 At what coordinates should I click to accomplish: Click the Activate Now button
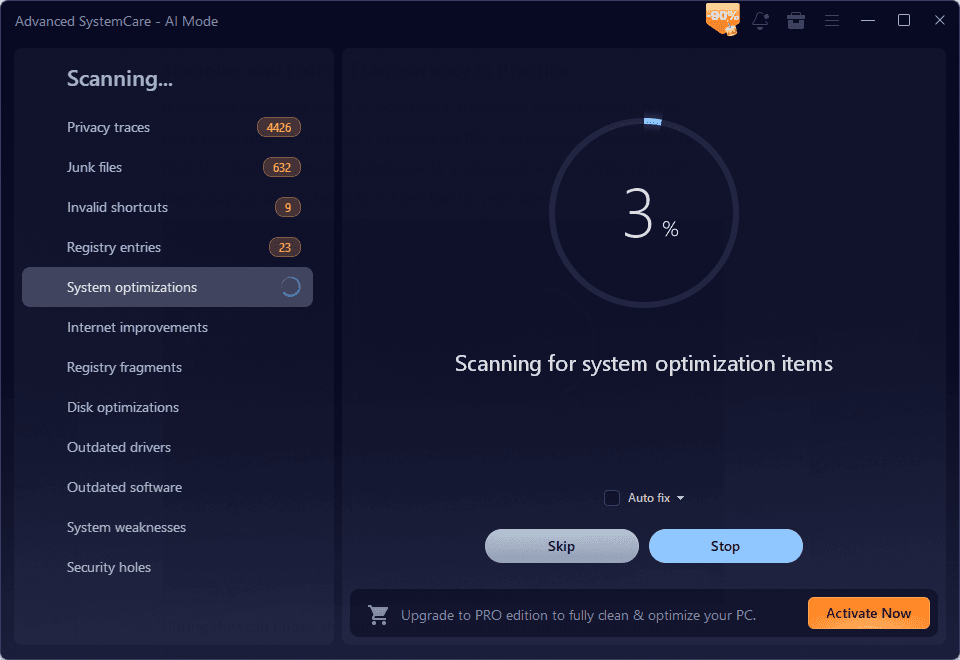click(x=869, y=613)
